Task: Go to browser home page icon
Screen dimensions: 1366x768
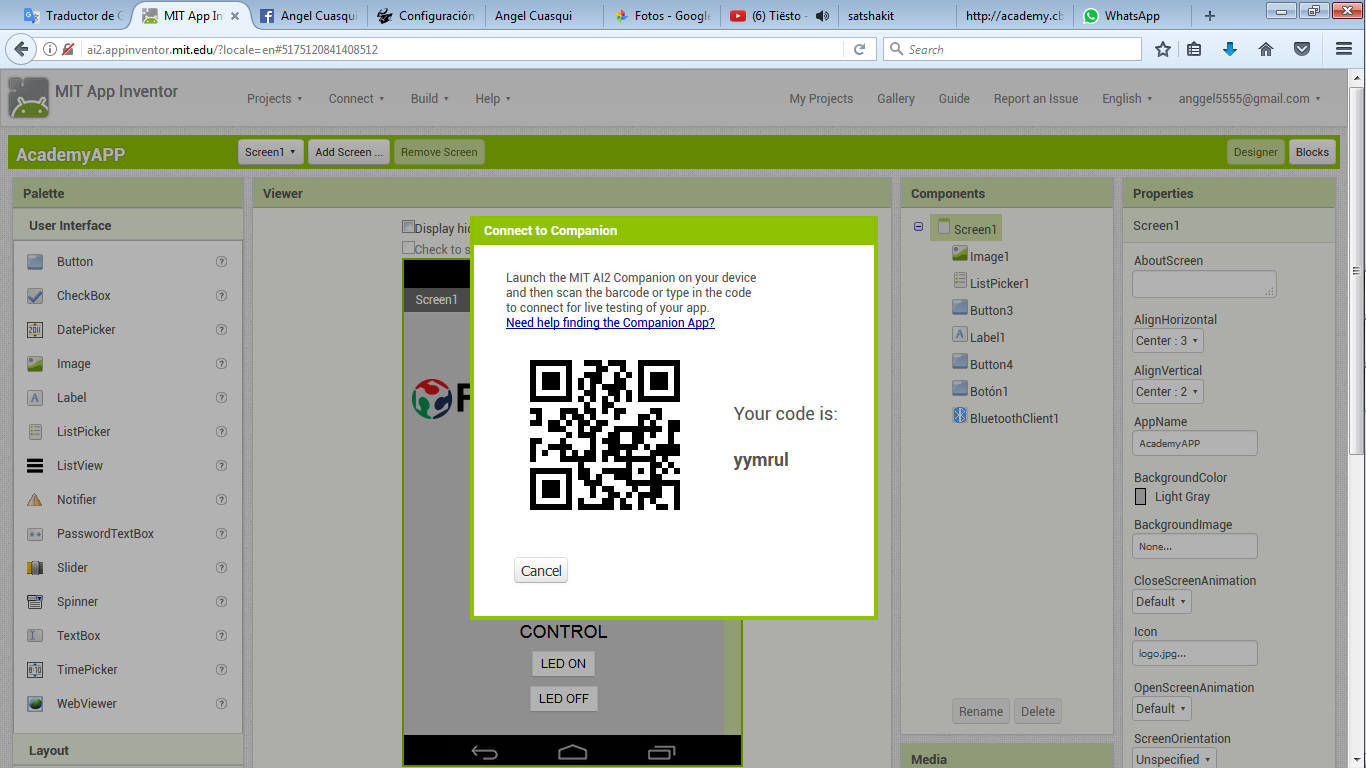Action: pos(1265,49)
